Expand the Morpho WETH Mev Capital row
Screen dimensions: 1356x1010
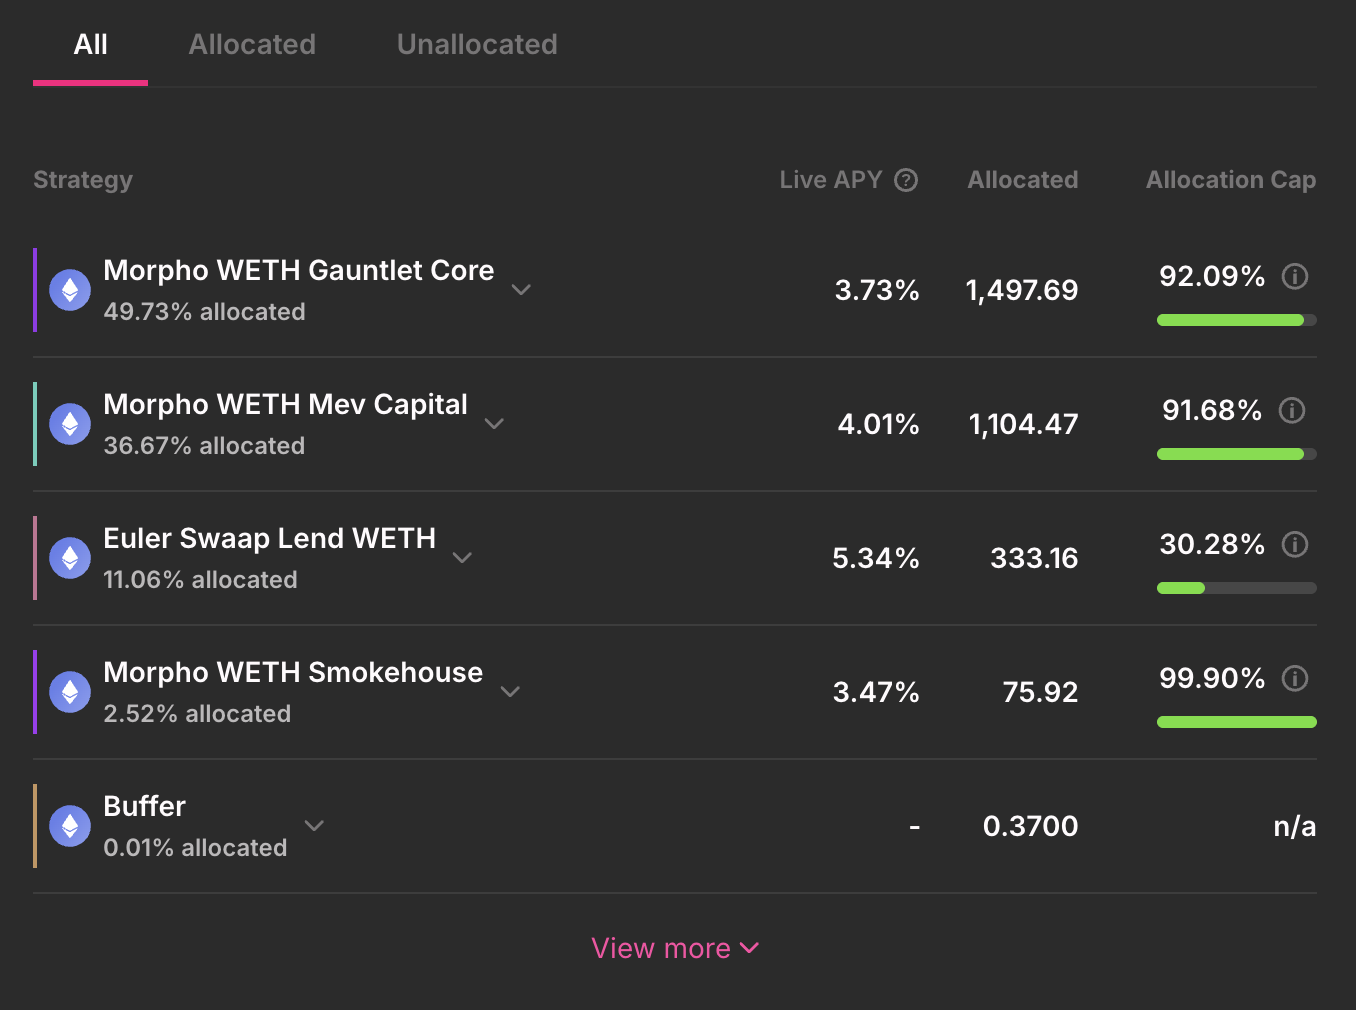click(x=494, y=424)
